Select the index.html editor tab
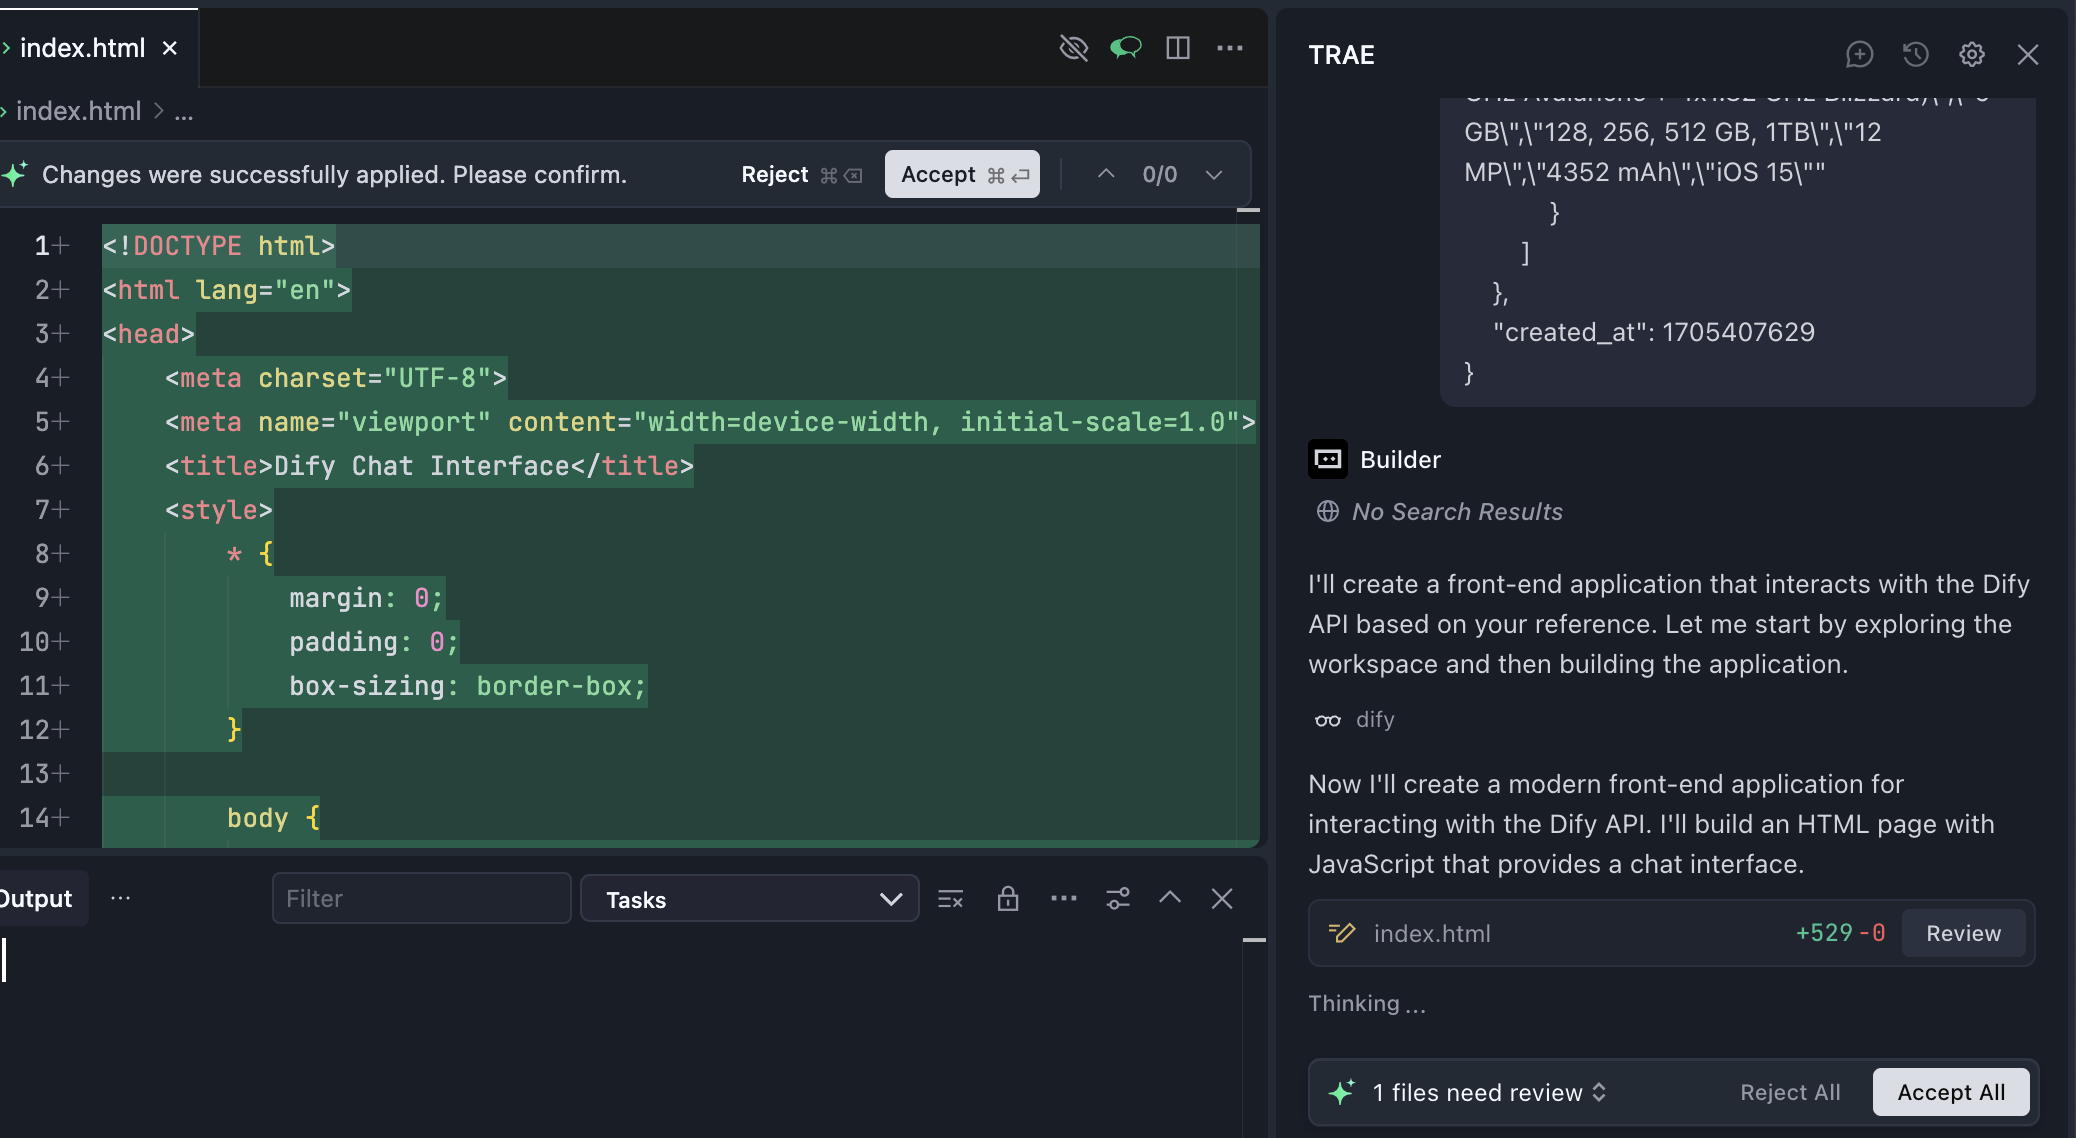The width and height of the screenshot is (2076, 1138). pos(83,48)
